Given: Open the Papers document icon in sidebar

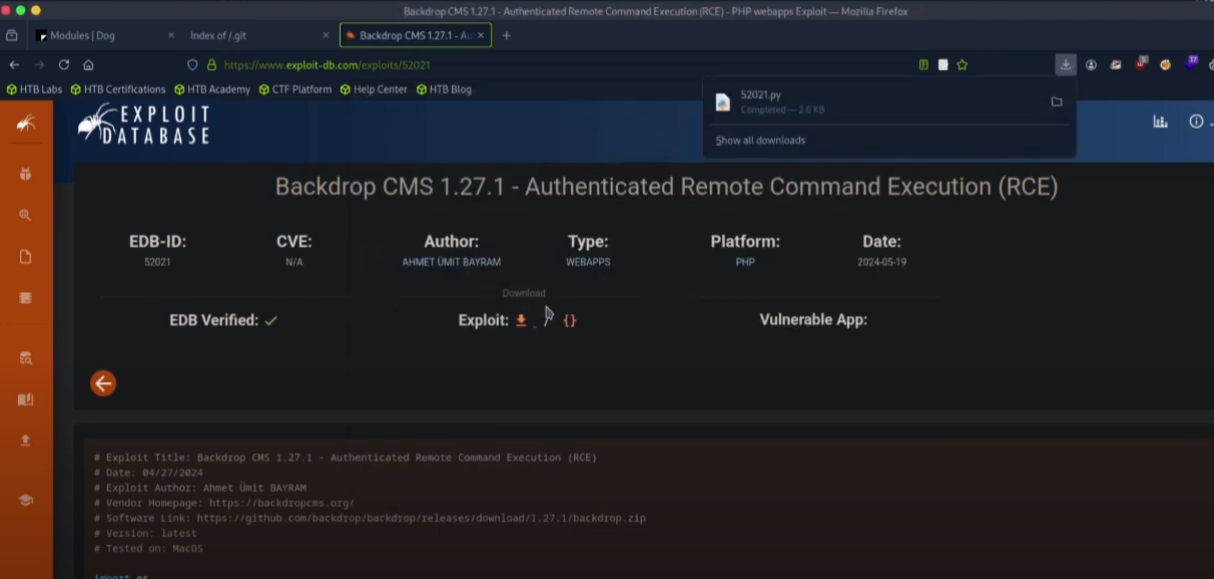Looking at the screenshot, I should click(x=26, y=257).
